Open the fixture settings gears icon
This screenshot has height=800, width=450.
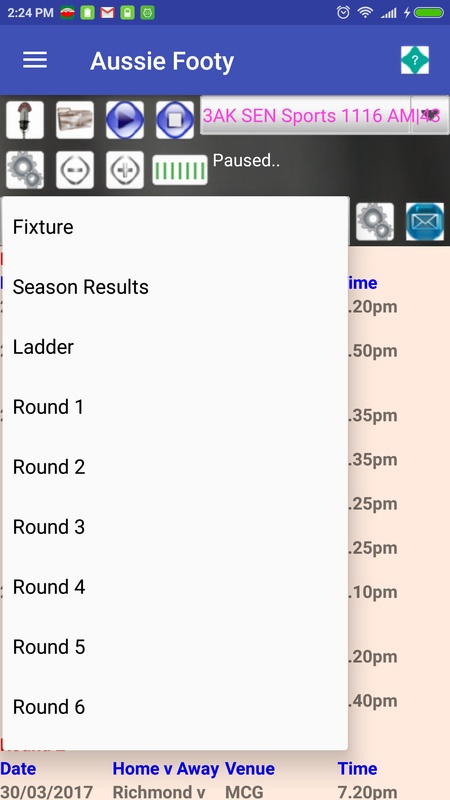click(375, 221)
